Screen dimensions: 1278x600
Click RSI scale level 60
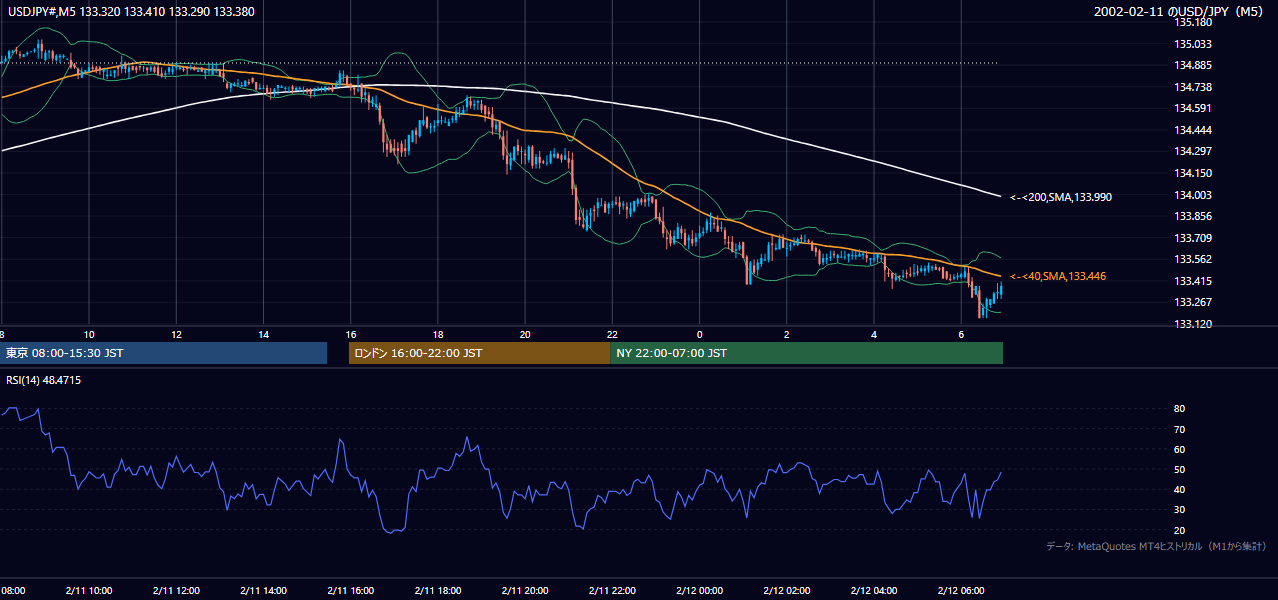point(1180,450)
